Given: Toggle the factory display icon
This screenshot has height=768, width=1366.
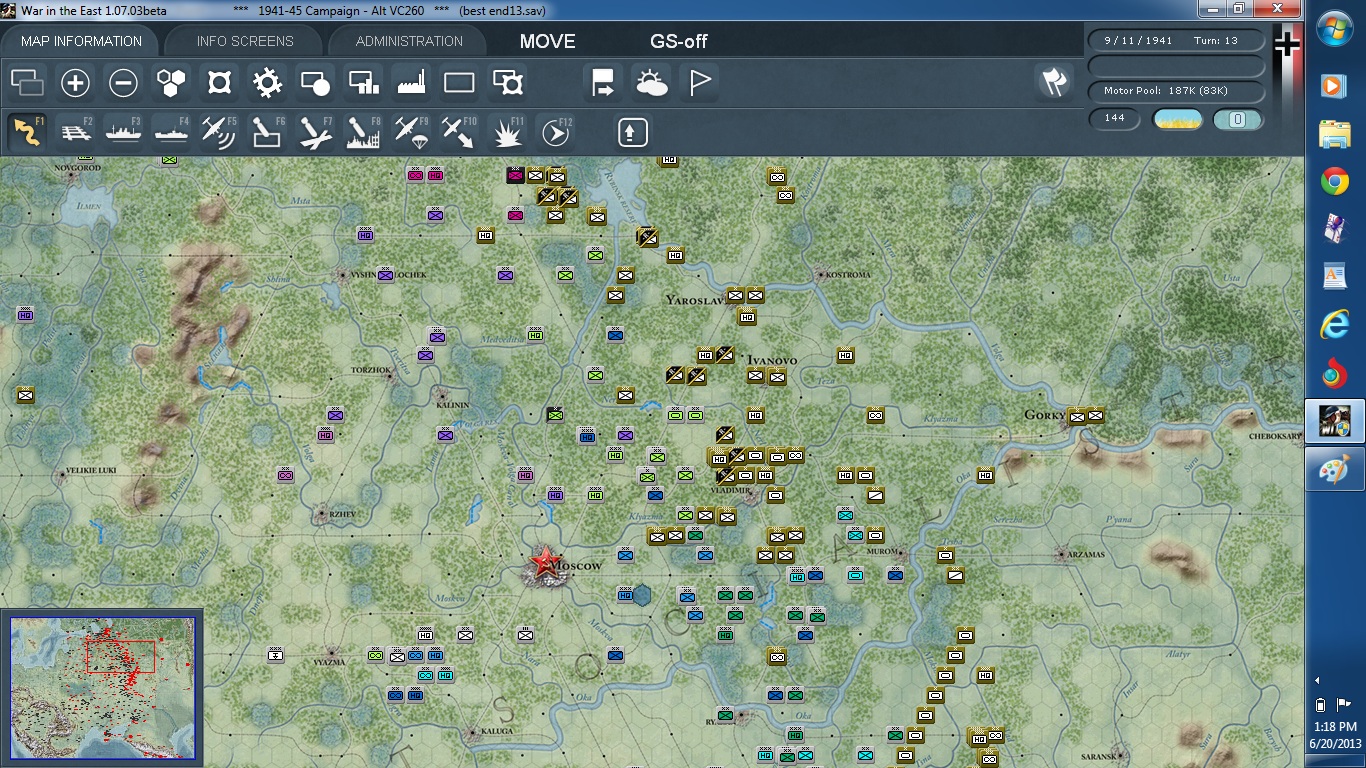Looking at the screenshot, I should pyautogui.click(x=411, y=83).
